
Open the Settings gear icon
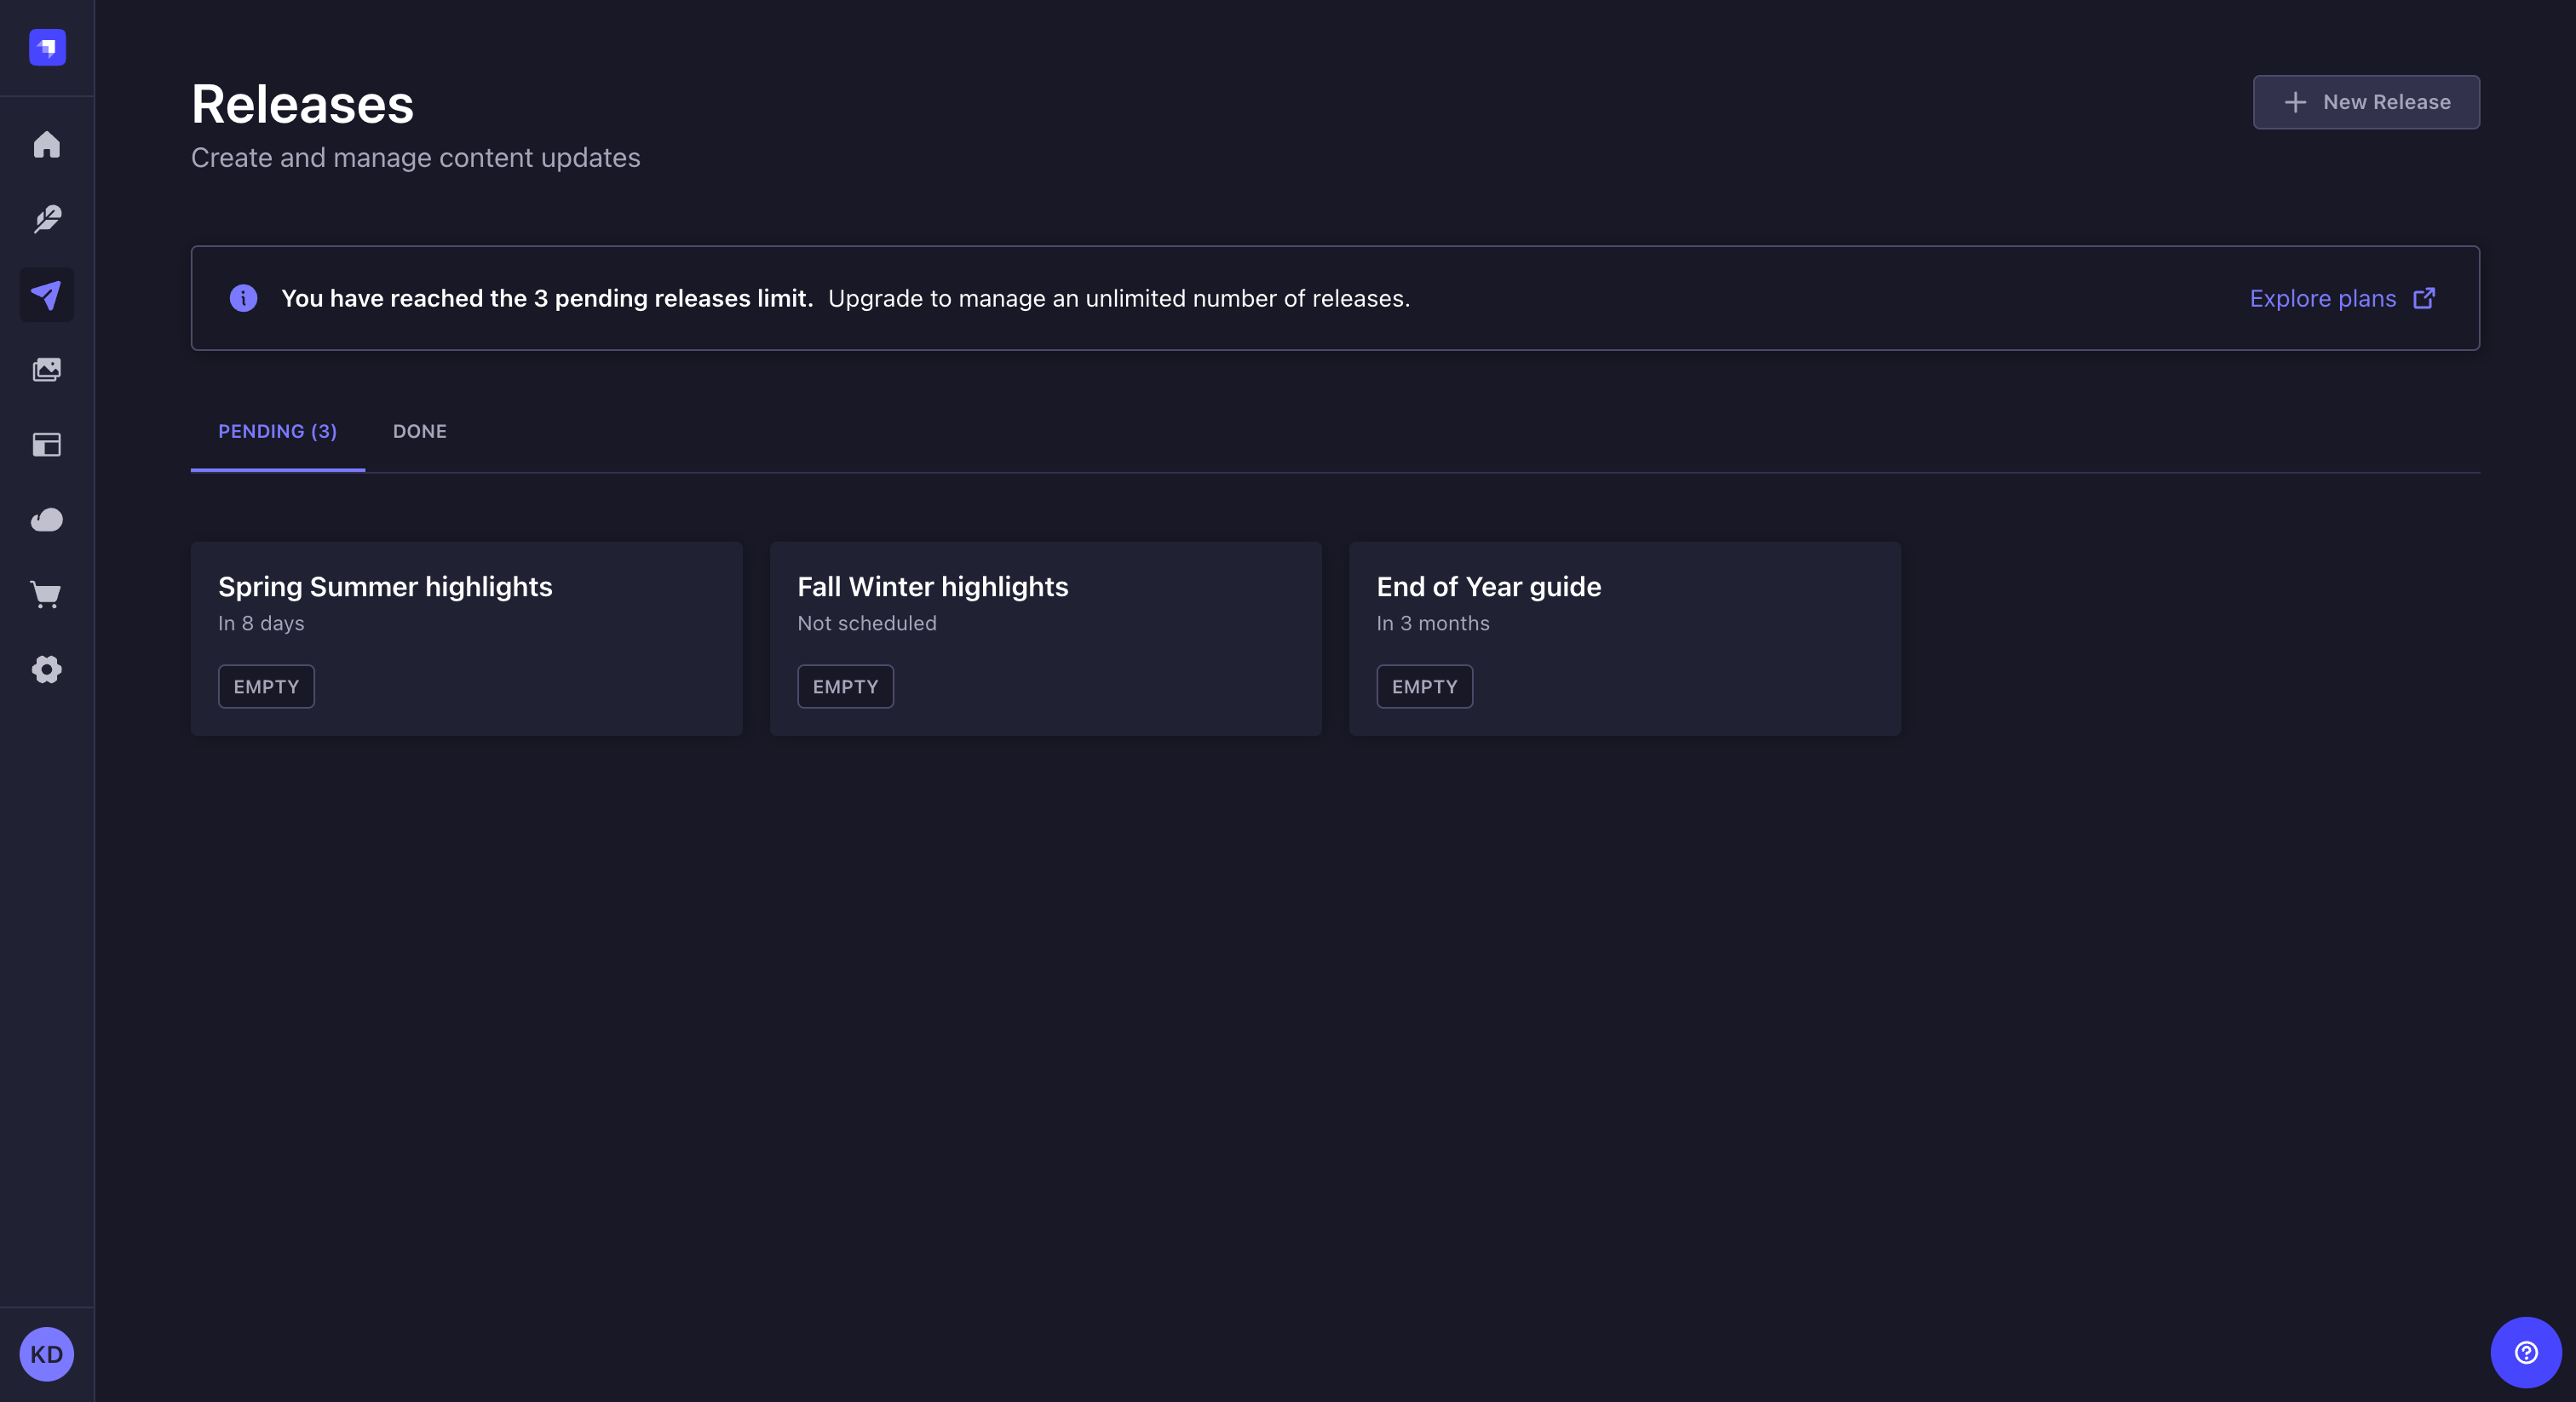(x=47, y=669)
